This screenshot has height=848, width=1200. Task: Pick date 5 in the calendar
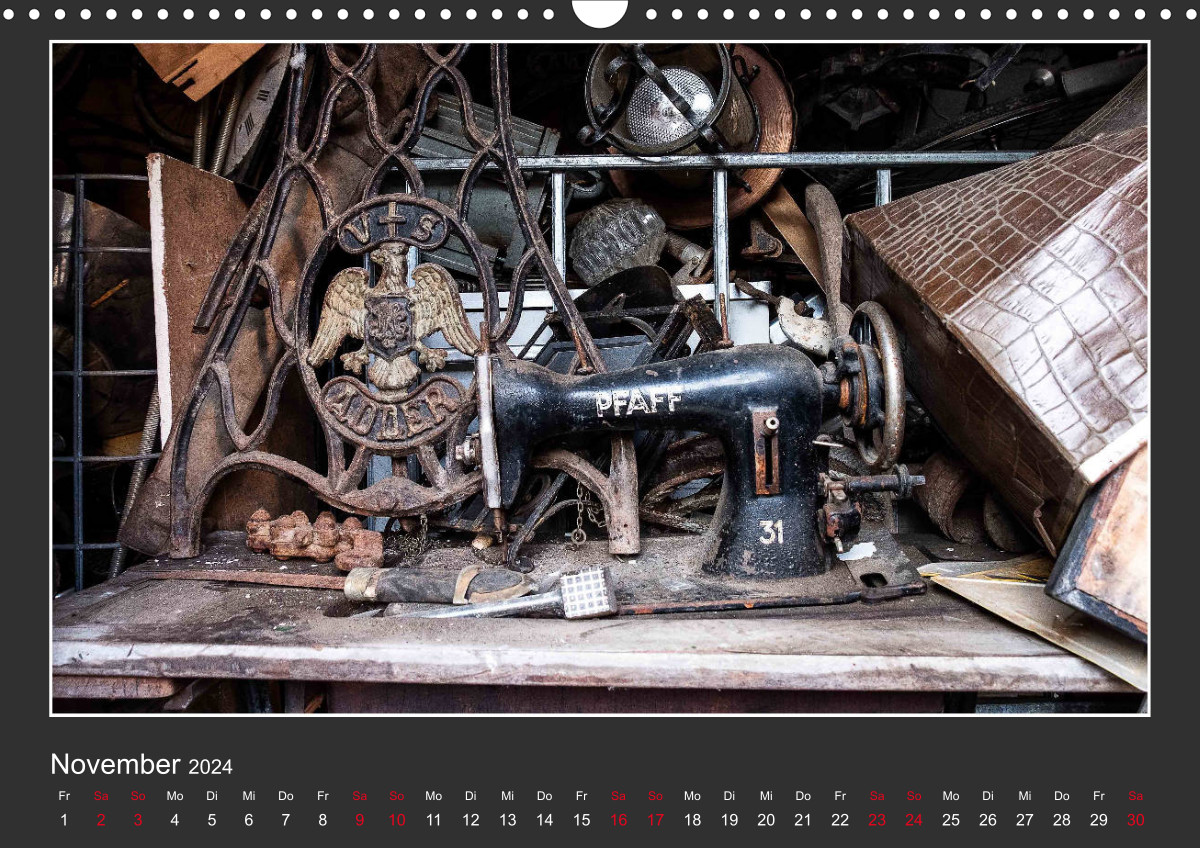(212, 820)
